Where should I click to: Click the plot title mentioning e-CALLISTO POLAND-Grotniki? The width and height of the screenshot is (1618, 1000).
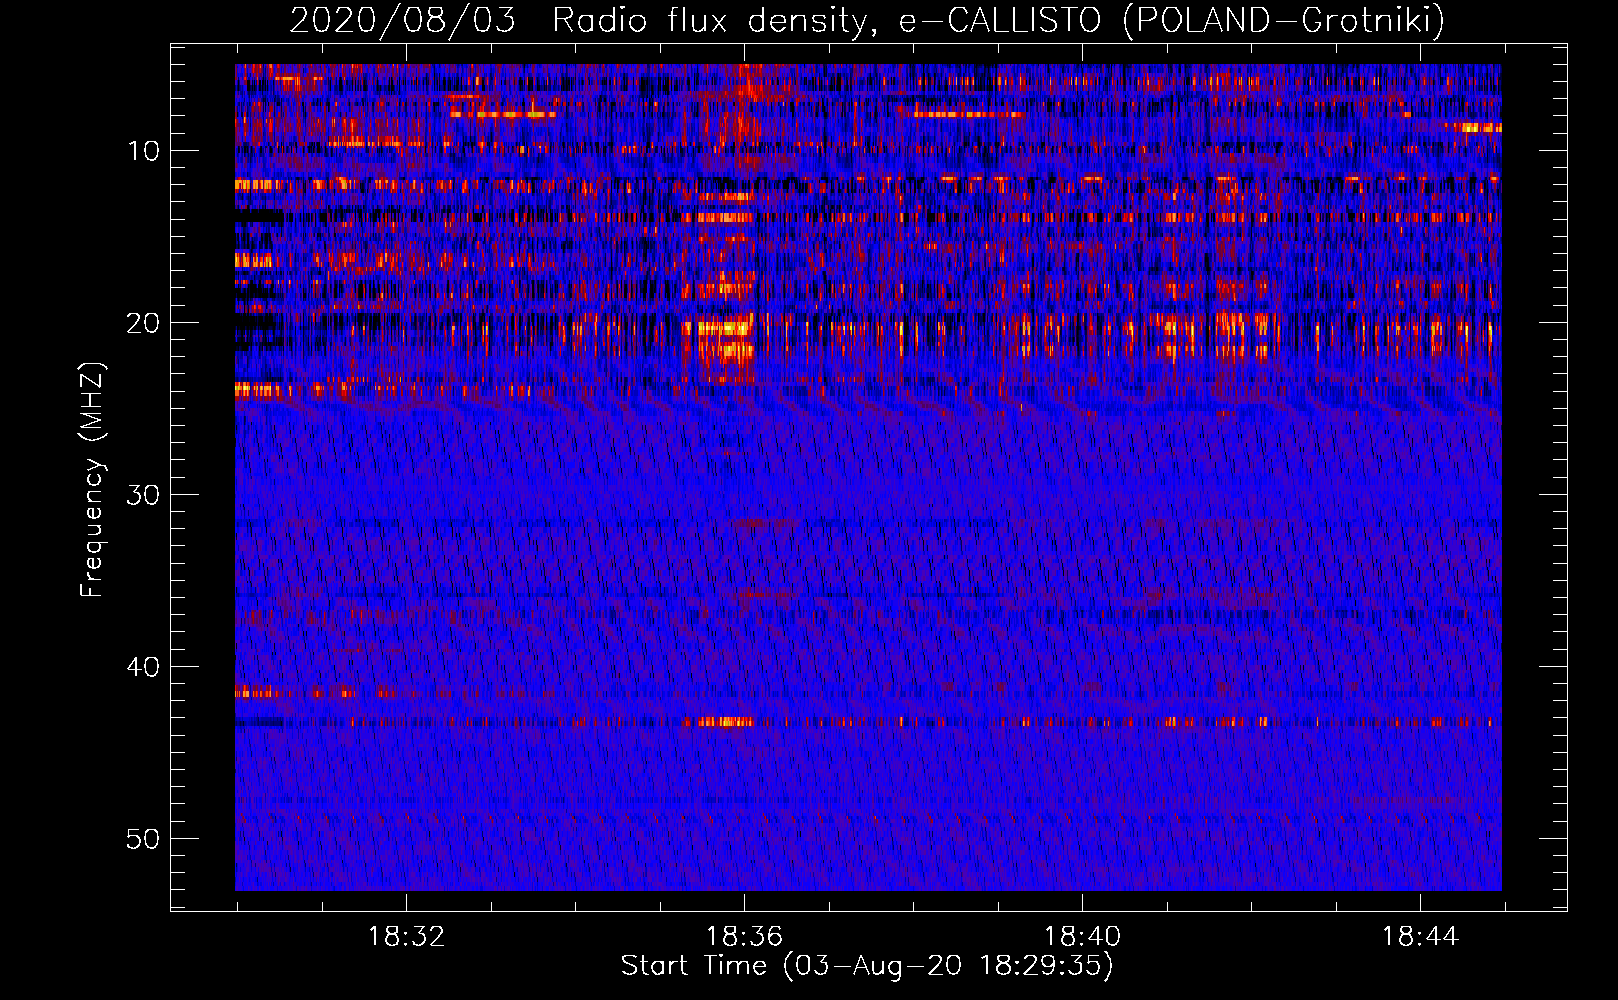[867, 20]
